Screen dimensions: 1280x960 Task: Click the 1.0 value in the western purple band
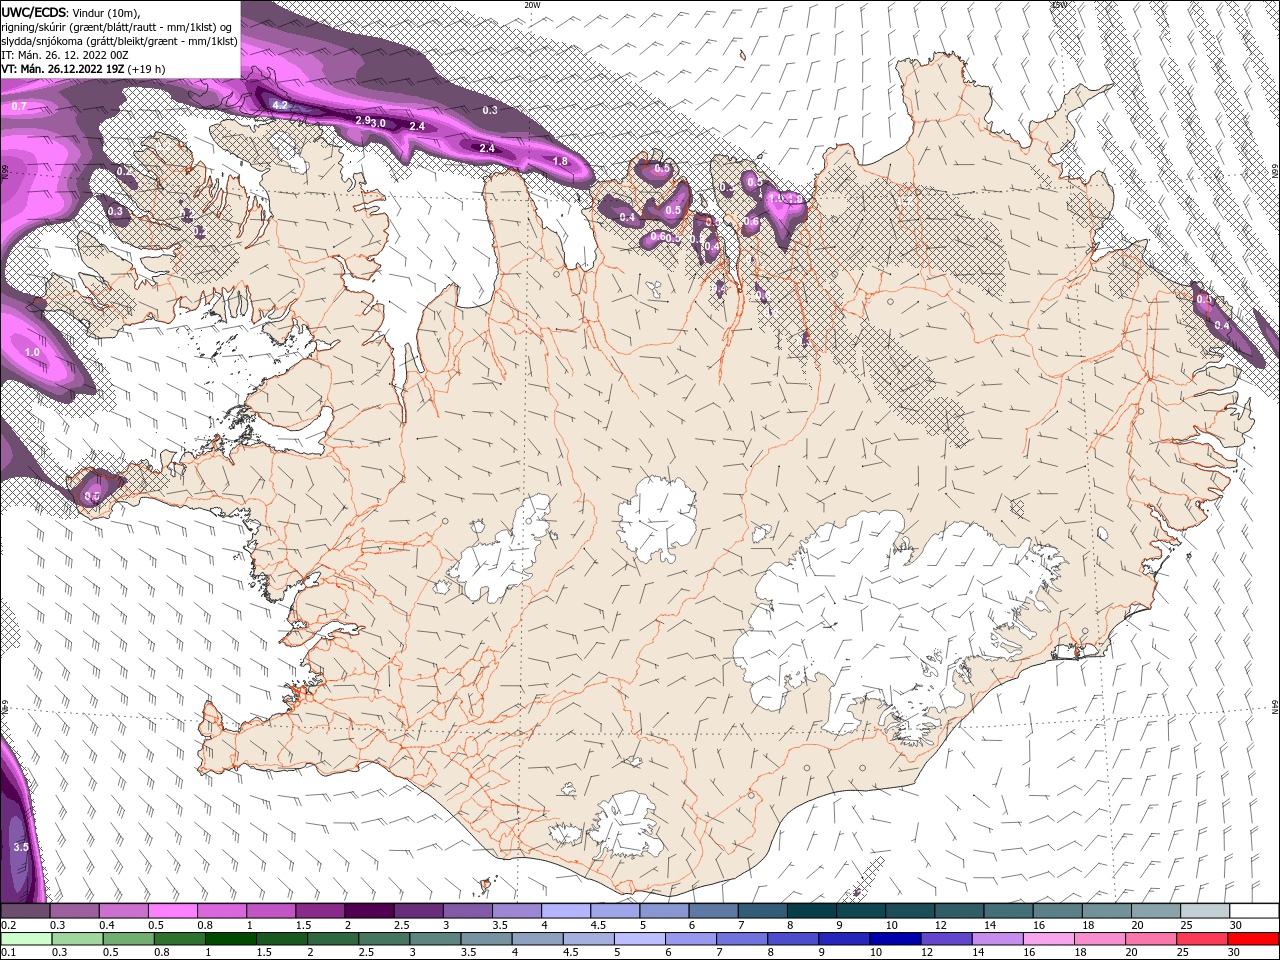coord(32,352)
